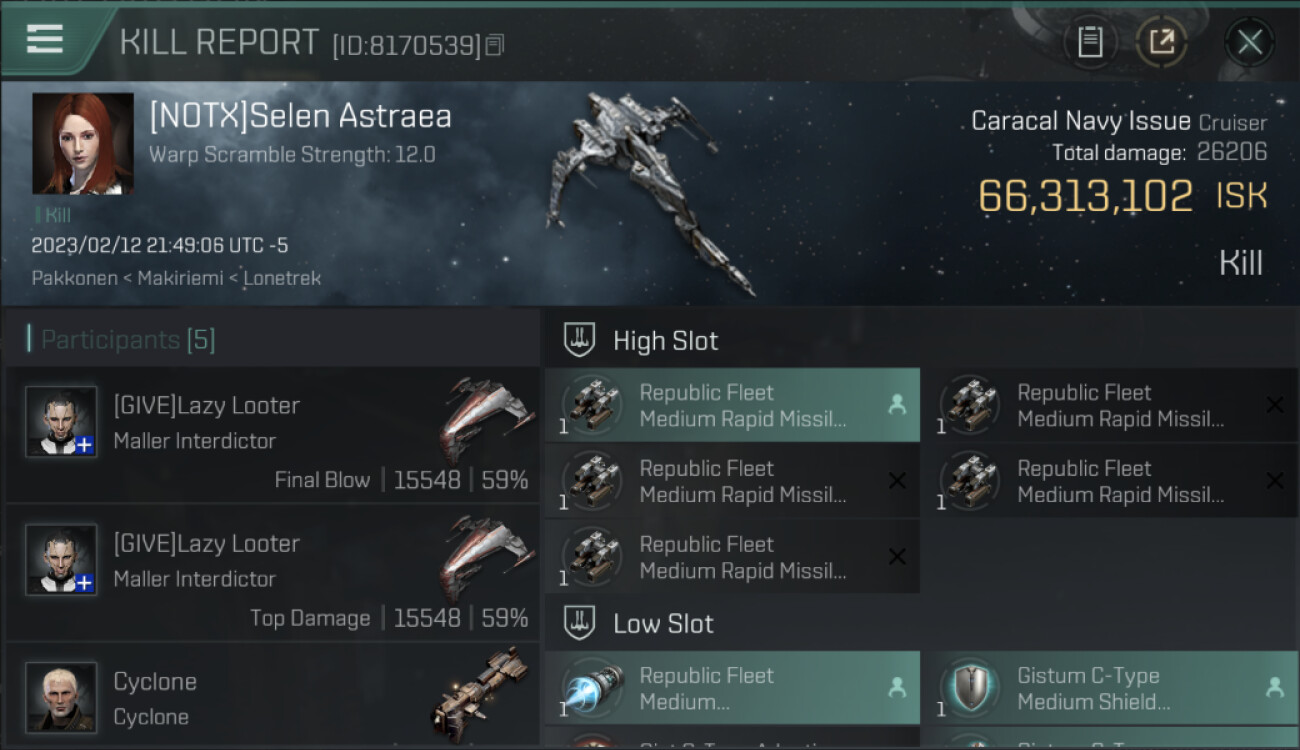The height and width of the screenshot is (750, 1300).
Task: Click the [NOTX]Selen Astraea victim name
Action: tap(300, 116)
